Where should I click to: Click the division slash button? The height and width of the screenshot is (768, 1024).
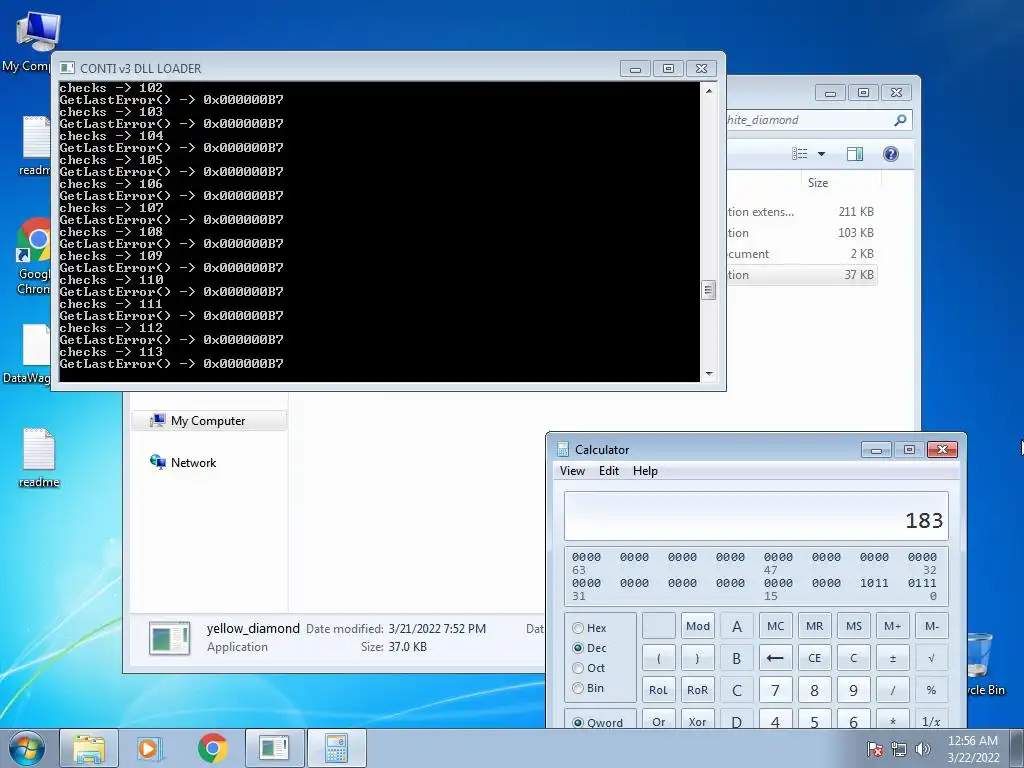(x=893, y=690)
